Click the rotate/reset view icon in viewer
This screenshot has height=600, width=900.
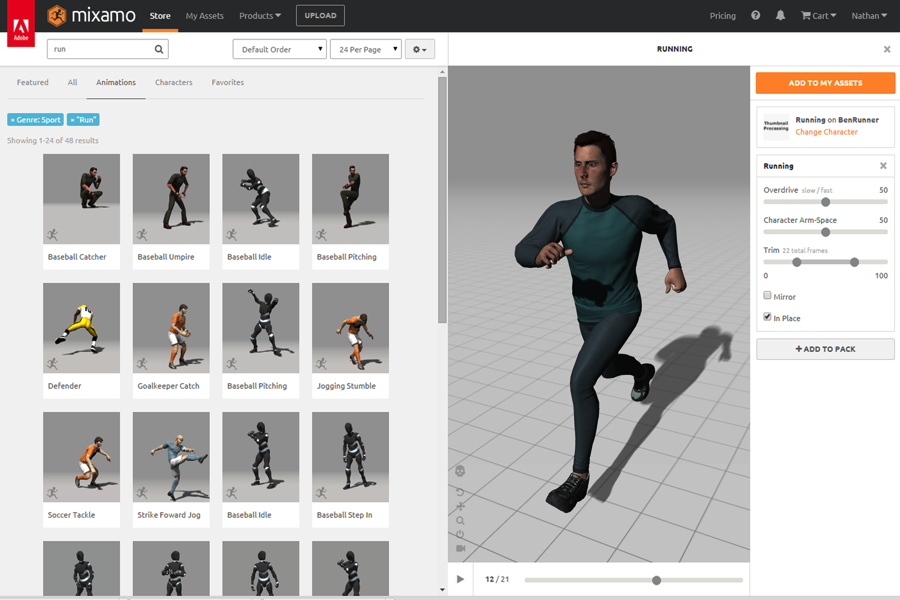[x=460, y=492]
